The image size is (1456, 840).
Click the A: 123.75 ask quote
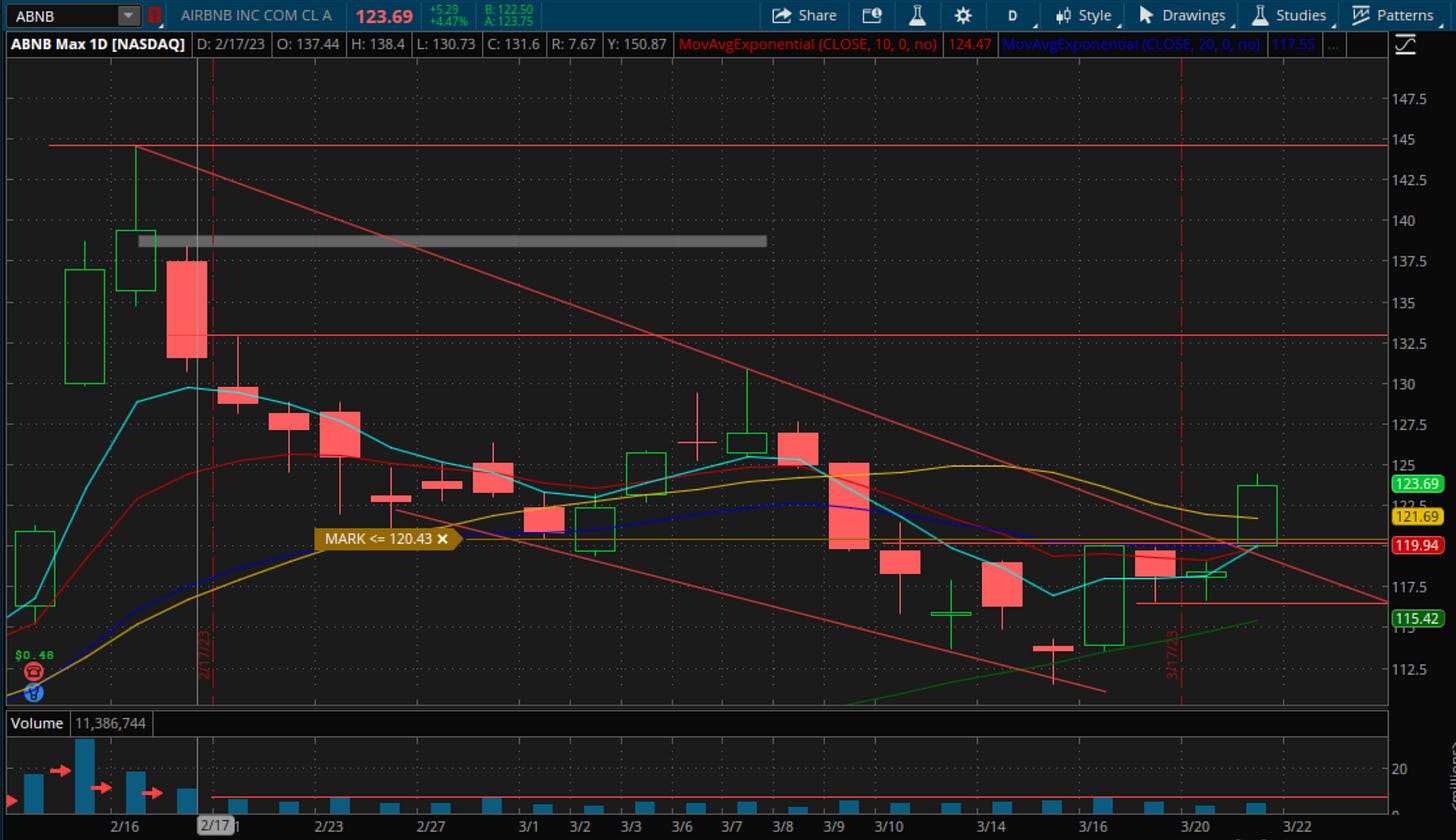point(508,22)
